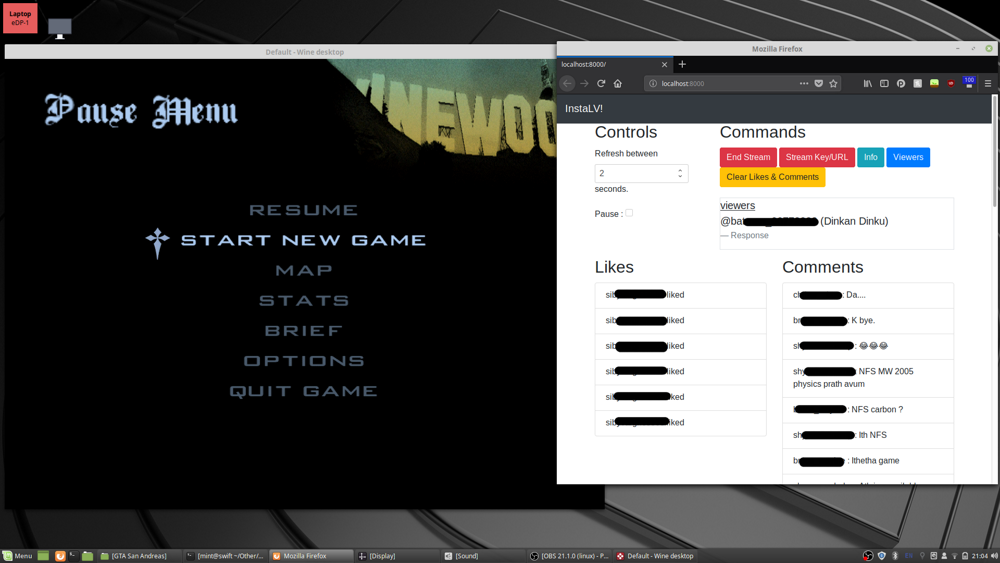Open MAP in the Pause Menu

(x=304, y=270)
